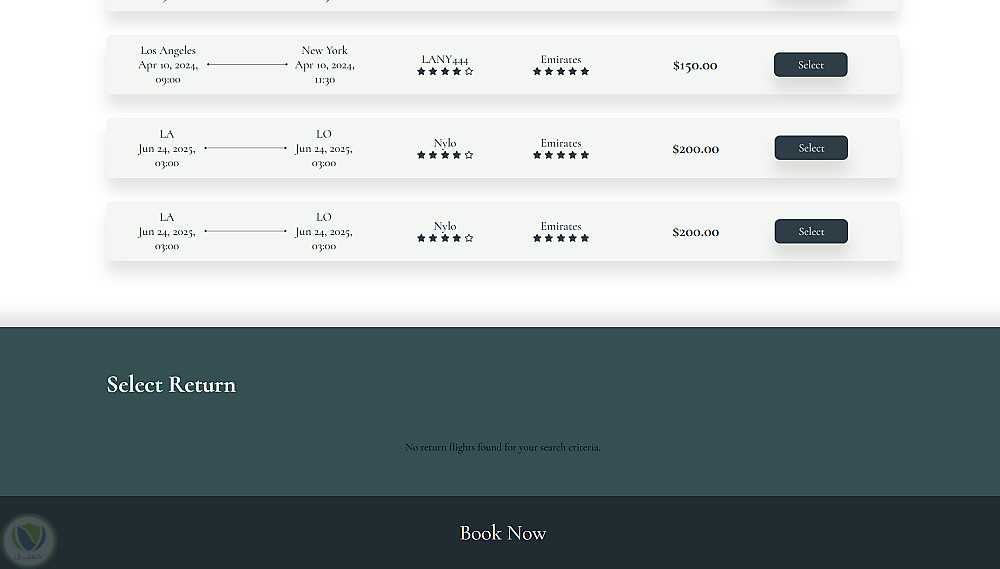Click the Select Return heading
Image resolution: width=1000 pixels, height=569 pixels.
click(171, 384)
